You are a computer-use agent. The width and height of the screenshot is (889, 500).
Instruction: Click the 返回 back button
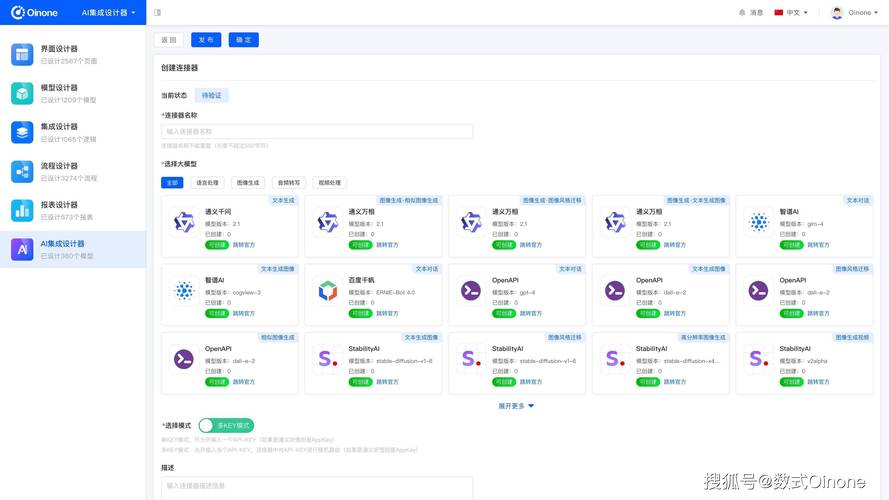pos(168,40)
